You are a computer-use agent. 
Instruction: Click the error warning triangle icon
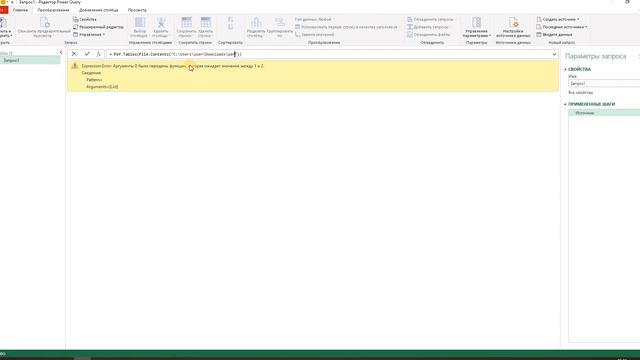[75, 66]
